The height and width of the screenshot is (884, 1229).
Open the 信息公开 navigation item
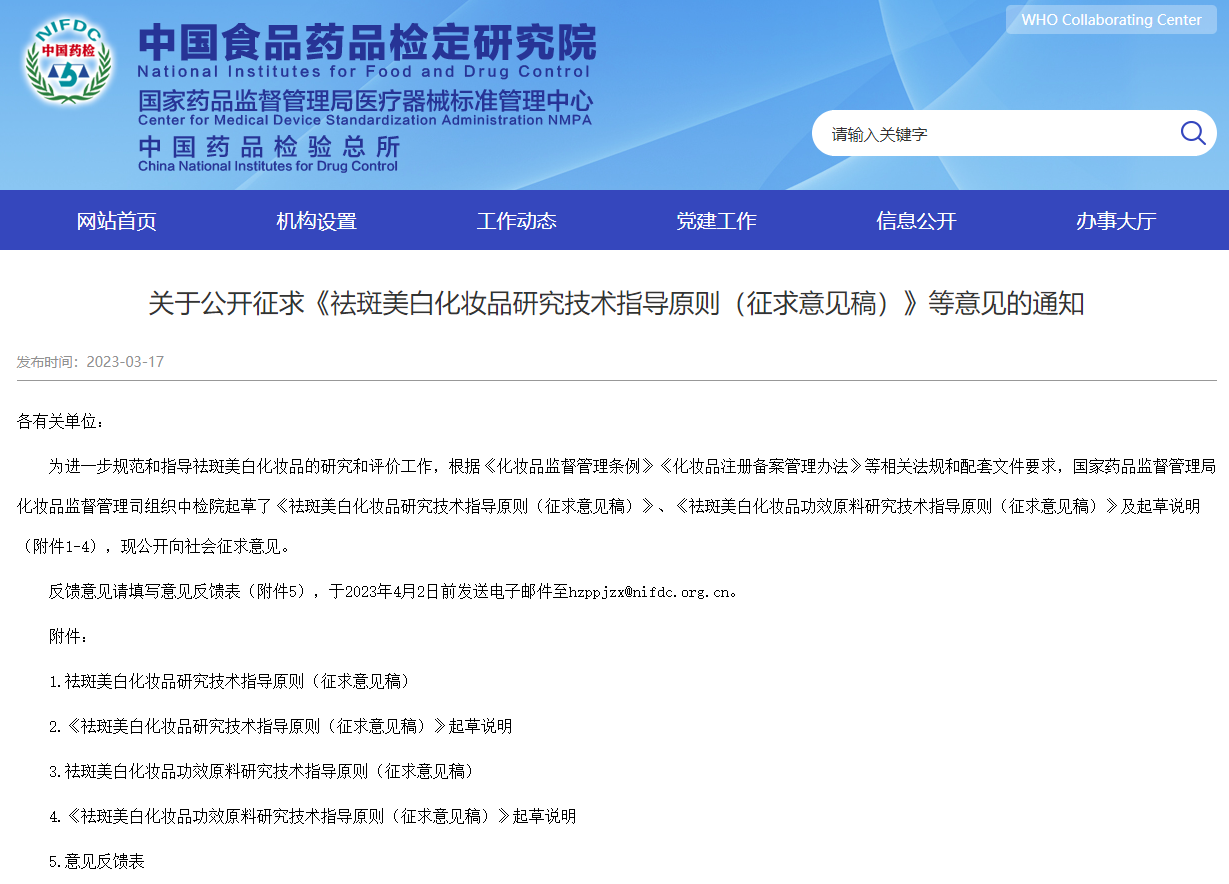[916, 221]
